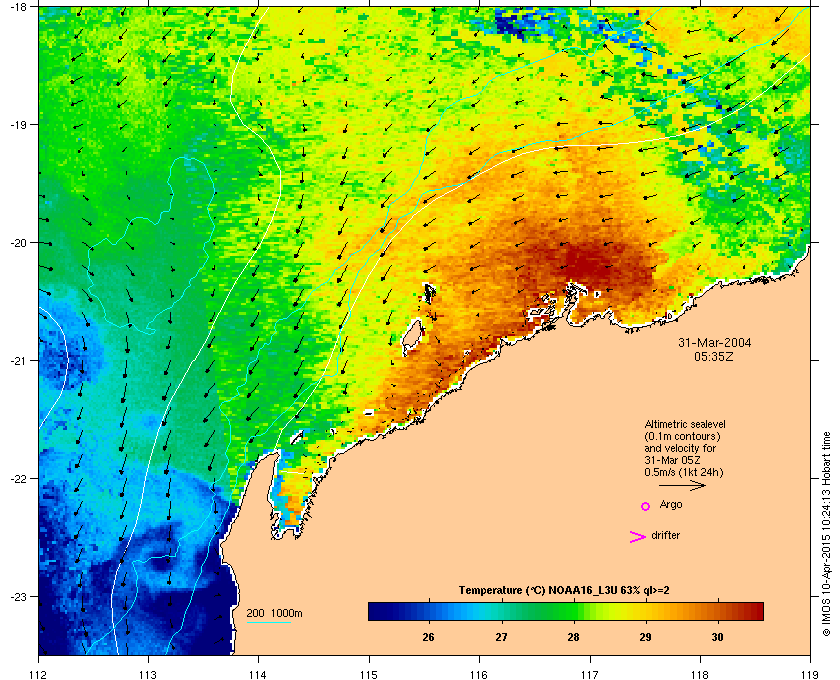The image size is (840, 680).
Task: Click the 'drifter' legend label
Action: [x=665, y=535]
